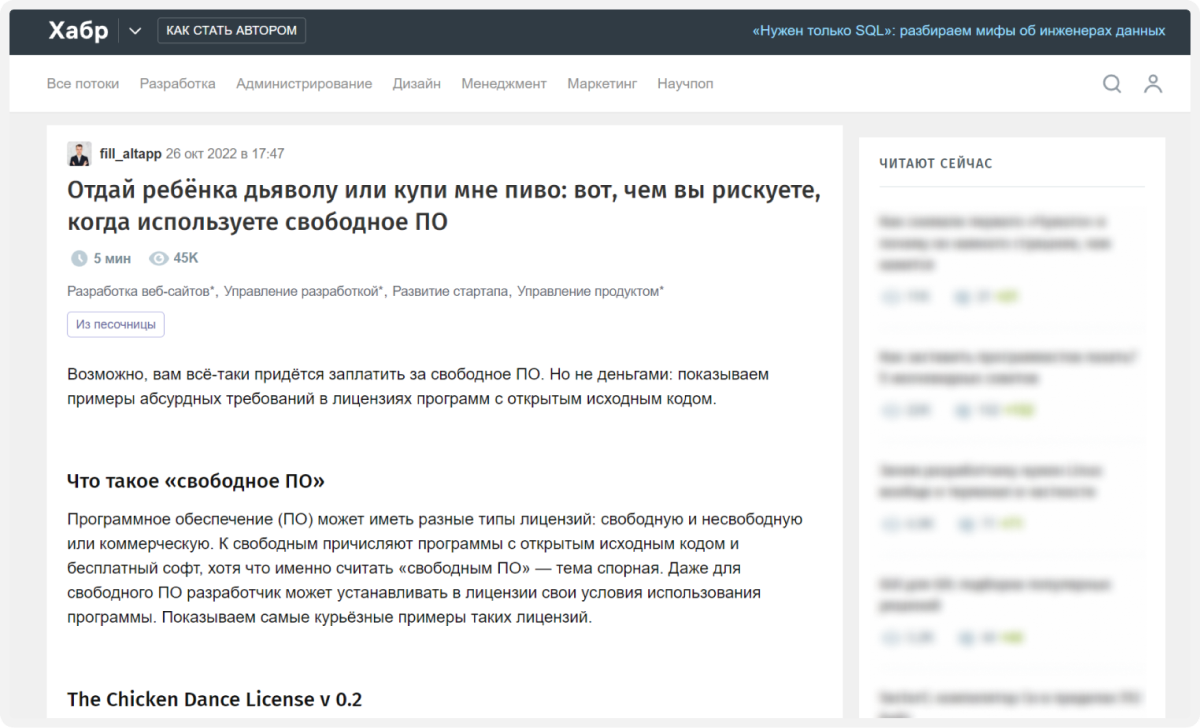Open the «Нужен только SQL» banner link
This screenshot has width=1200, height=728.
click(x=958, y=31)
